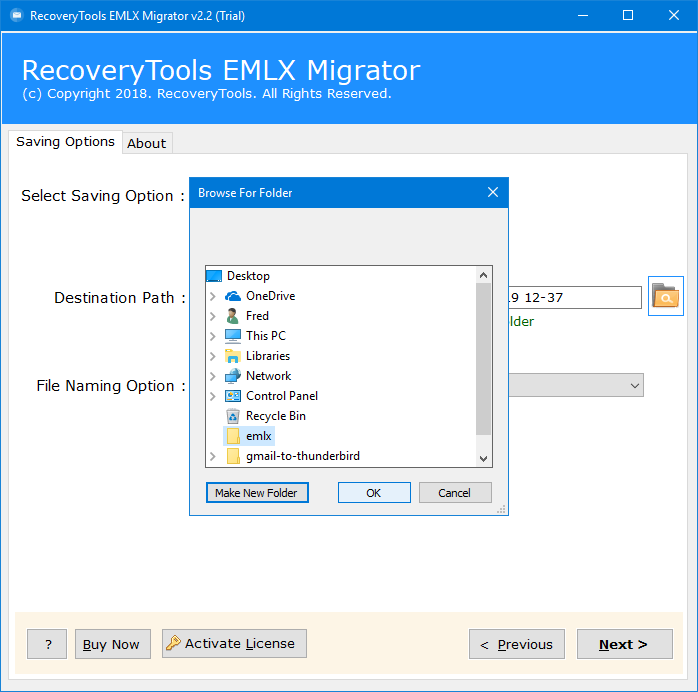The image size is (698, 692).
Task: Select the Control Panel label
Action: pyautogui.click(x=282, y=396)
